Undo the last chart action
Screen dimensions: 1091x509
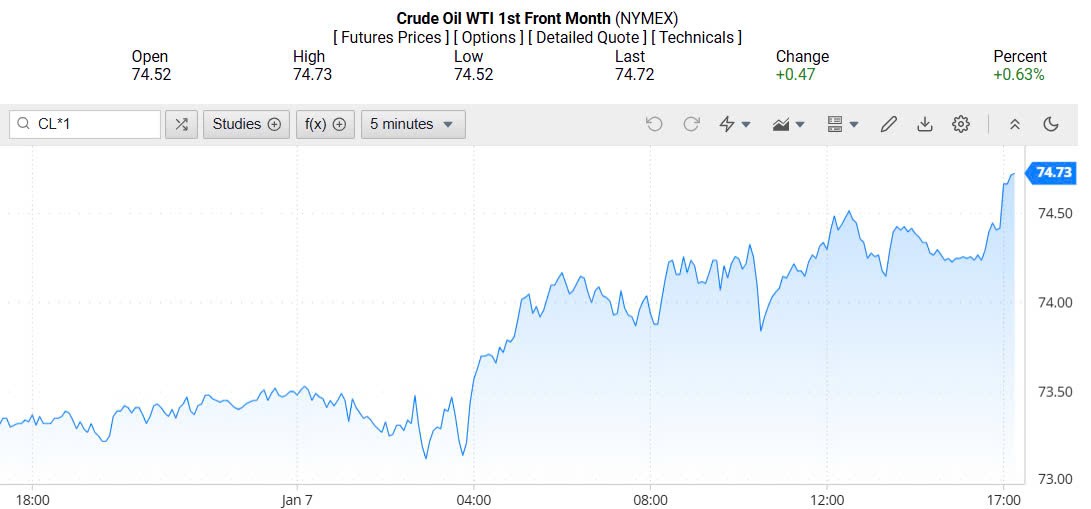click(654, 124)
